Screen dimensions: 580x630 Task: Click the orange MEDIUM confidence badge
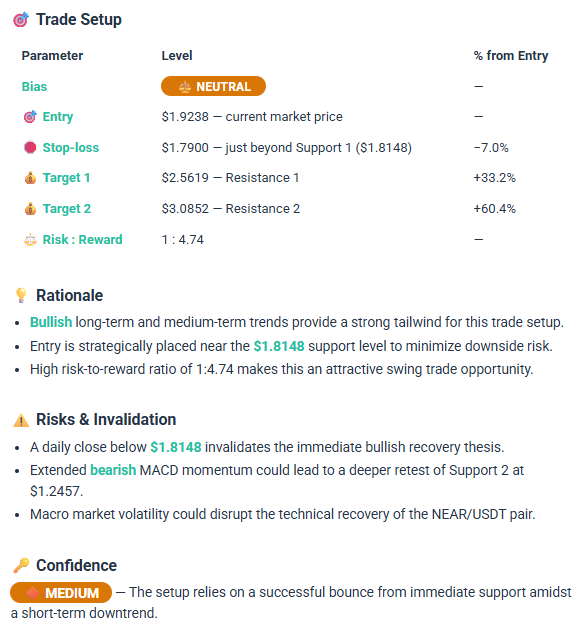[x=61, y=593]
